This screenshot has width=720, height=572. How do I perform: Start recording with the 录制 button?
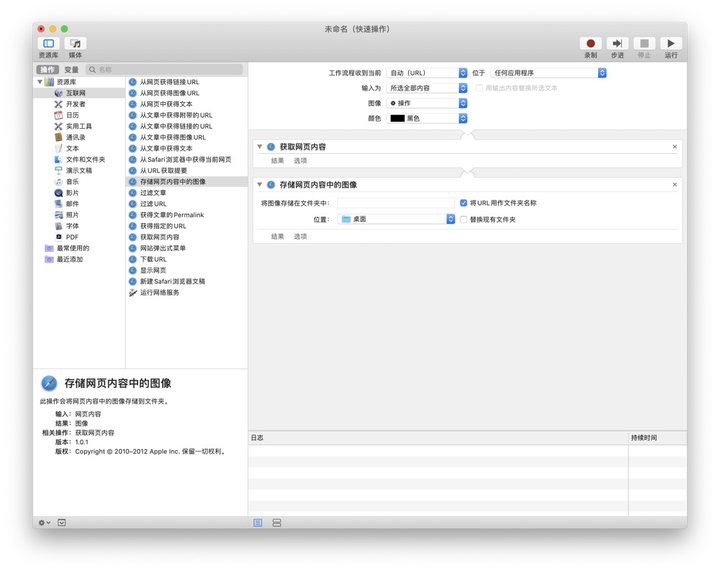(x=591, y=44)
